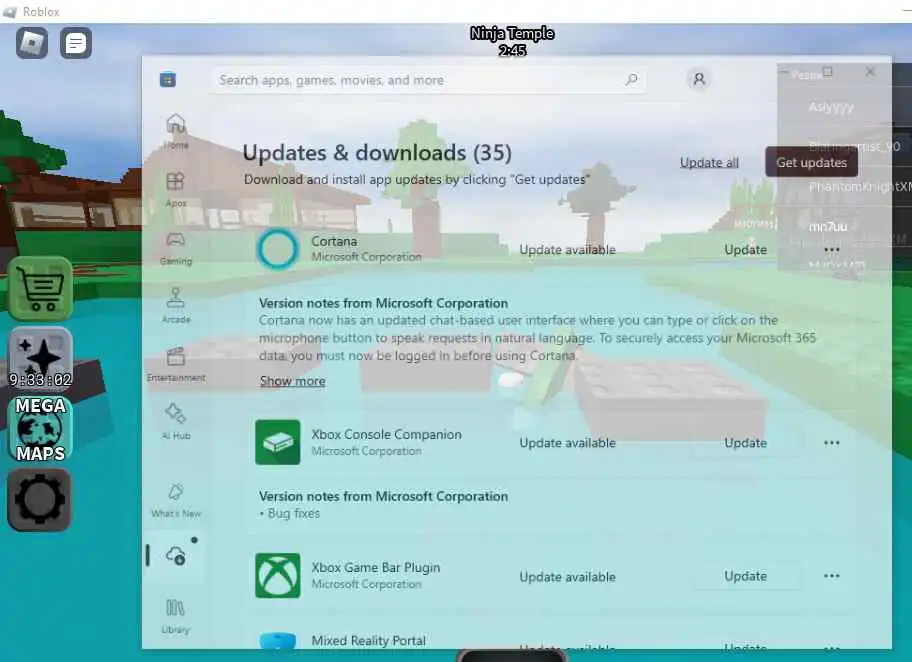Image resolution: width=912 pixels, height=662 pixels.
Task: Click the Ninja Temple map title
Action: point(512,34)
